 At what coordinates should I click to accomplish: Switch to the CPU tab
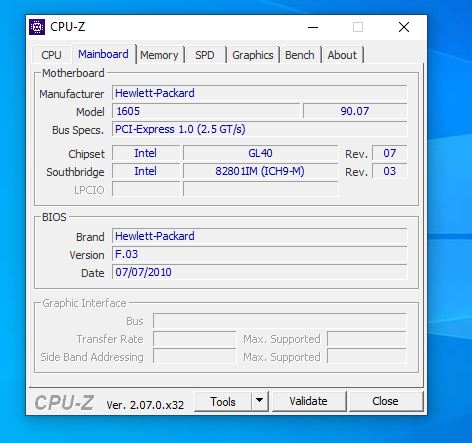[x=51, y=55]
